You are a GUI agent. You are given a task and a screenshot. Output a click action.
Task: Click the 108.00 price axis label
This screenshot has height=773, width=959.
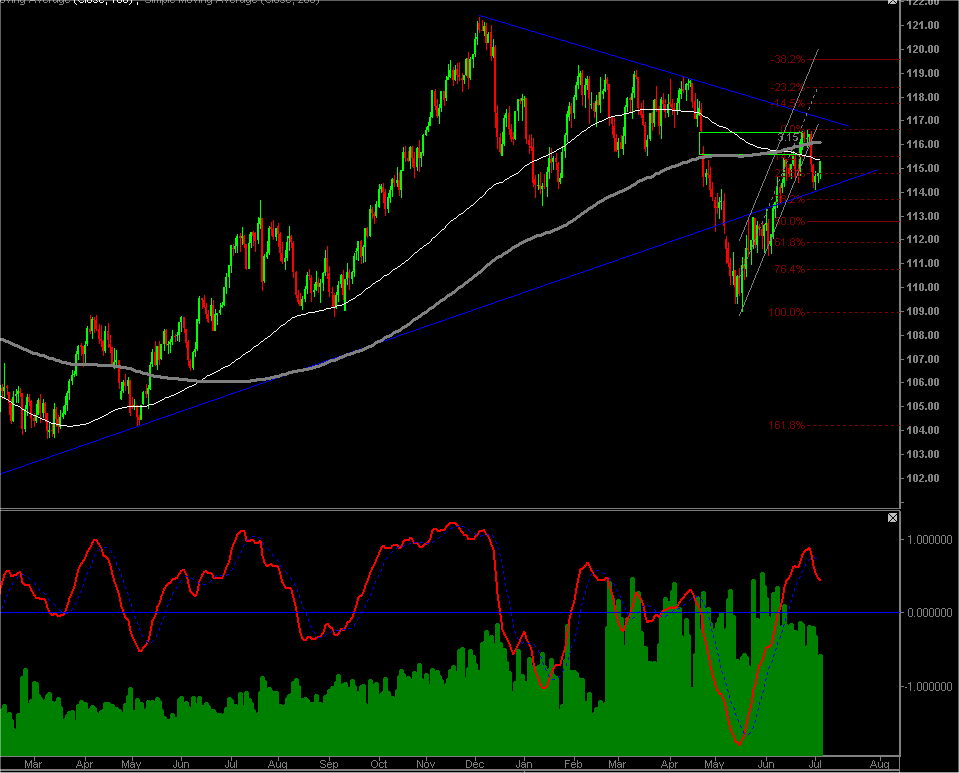pyautogui.click(x=923, y=335)
